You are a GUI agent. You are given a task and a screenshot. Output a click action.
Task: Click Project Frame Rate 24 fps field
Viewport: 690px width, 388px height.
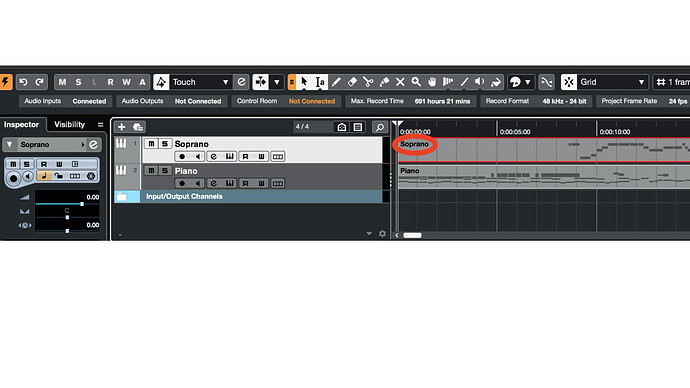point(644,101)
